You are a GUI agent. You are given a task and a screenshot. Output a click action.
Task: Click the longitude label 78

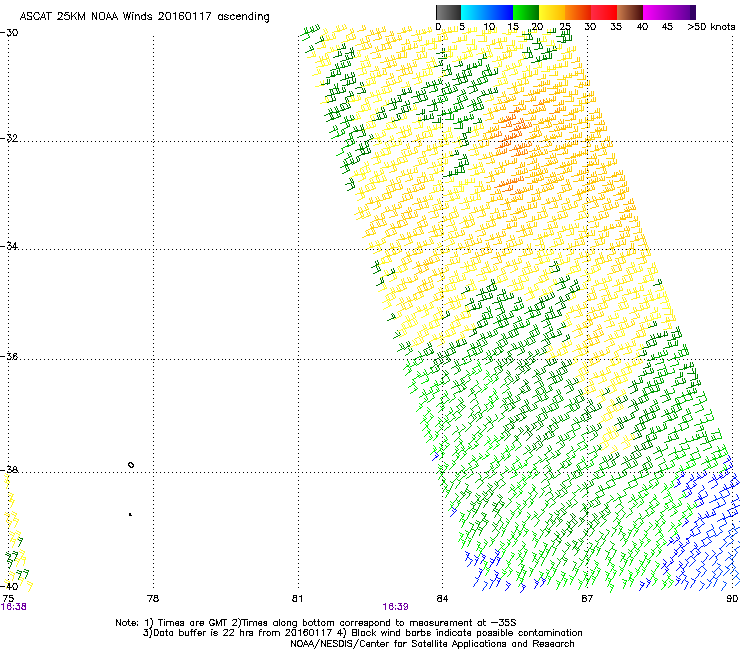pyautogui.click(x=153, y=598)
